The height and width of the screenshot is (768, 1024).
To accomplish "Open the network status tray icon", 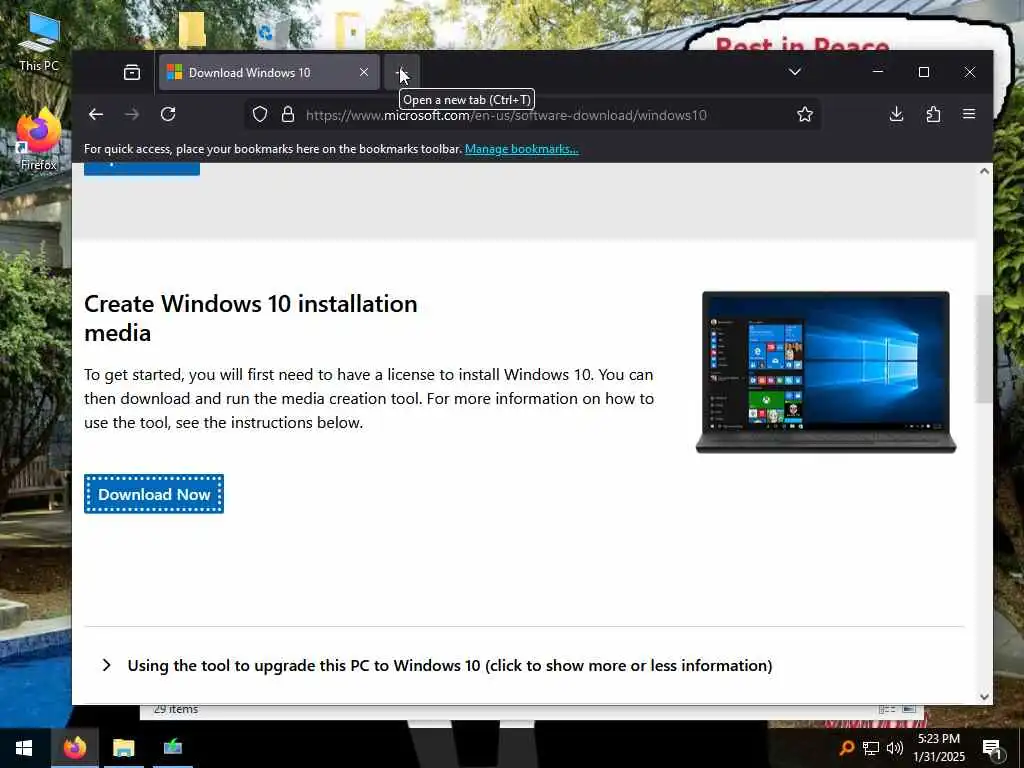I will [x=871, y=748].
